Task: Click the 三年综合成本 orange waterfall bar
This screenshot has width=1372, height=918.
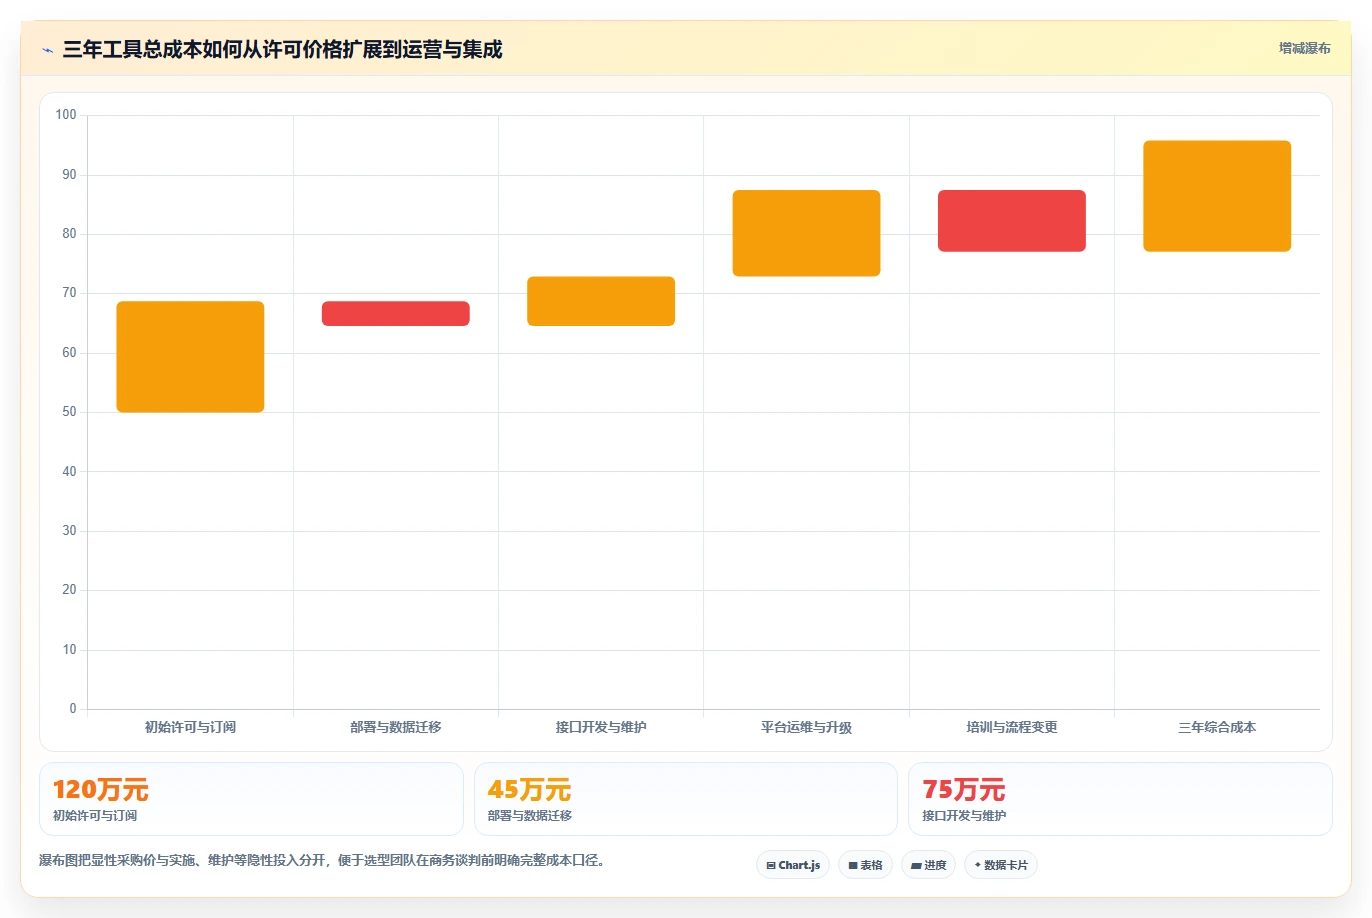Action: point(1217,196)
